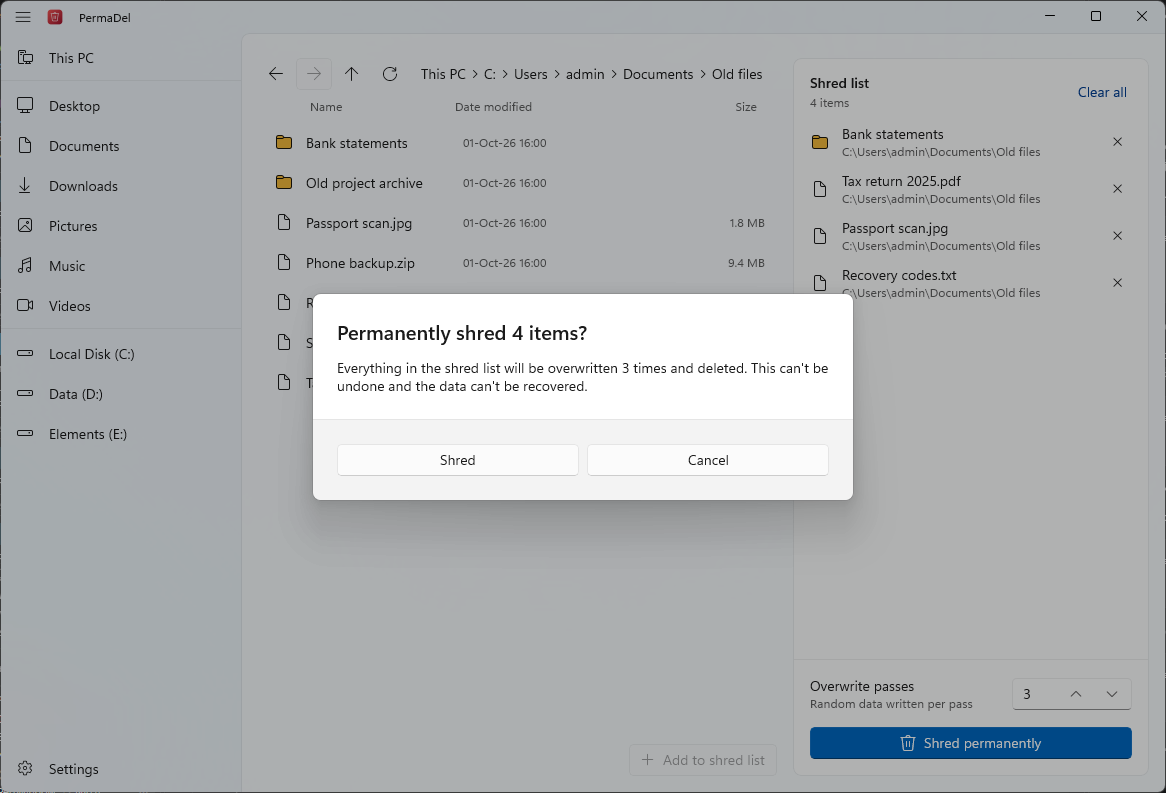Remove Recovery codes.txt from shred list
Image resolution: width=1166 pixels, height=793 pixels.
pos(1117,283)
